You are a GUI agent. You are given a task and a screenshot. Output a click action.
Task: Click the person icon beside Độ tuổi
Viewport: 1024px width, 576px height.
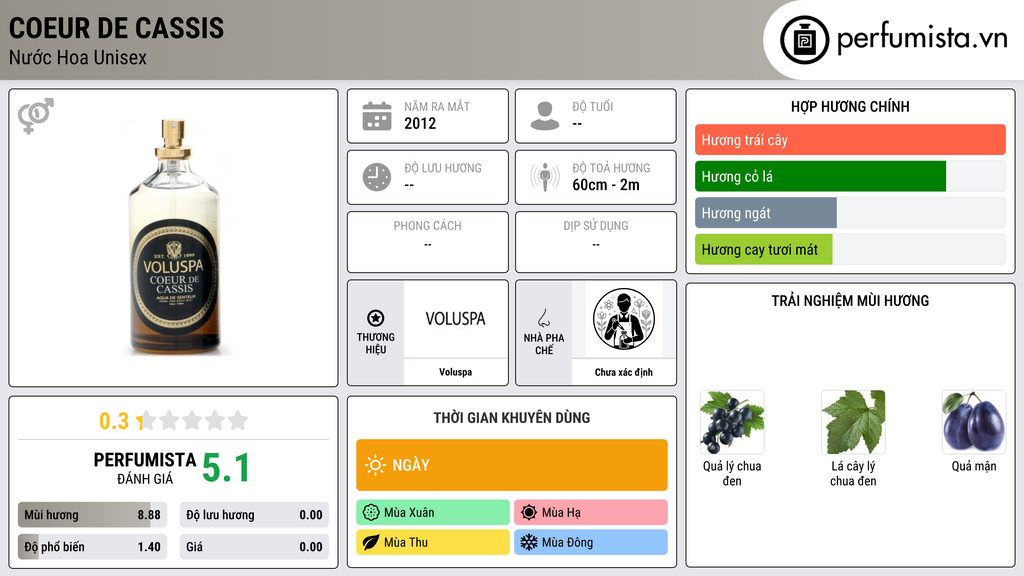point(545,116)
